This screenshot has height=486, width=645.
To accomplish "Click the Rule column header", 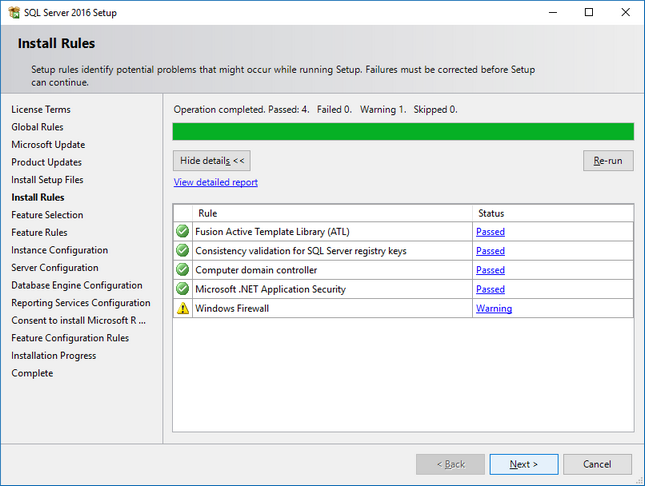I will [332, 213].
